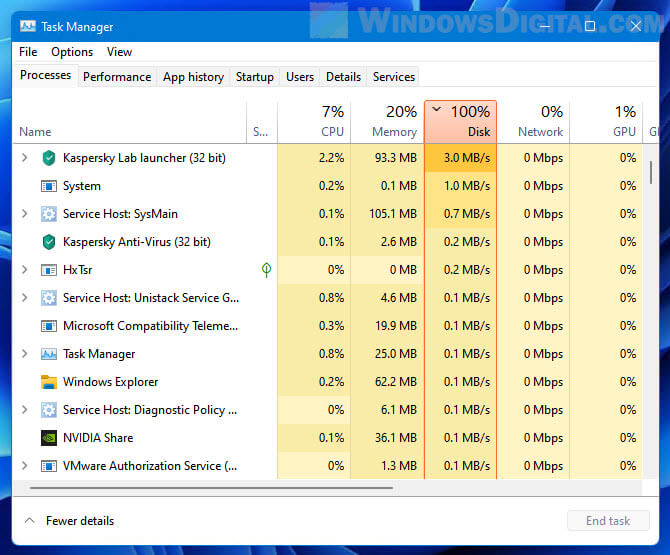Switch to the Performance tab
Viewport: 670px width, 555px height.
click(x=117, y=77)
